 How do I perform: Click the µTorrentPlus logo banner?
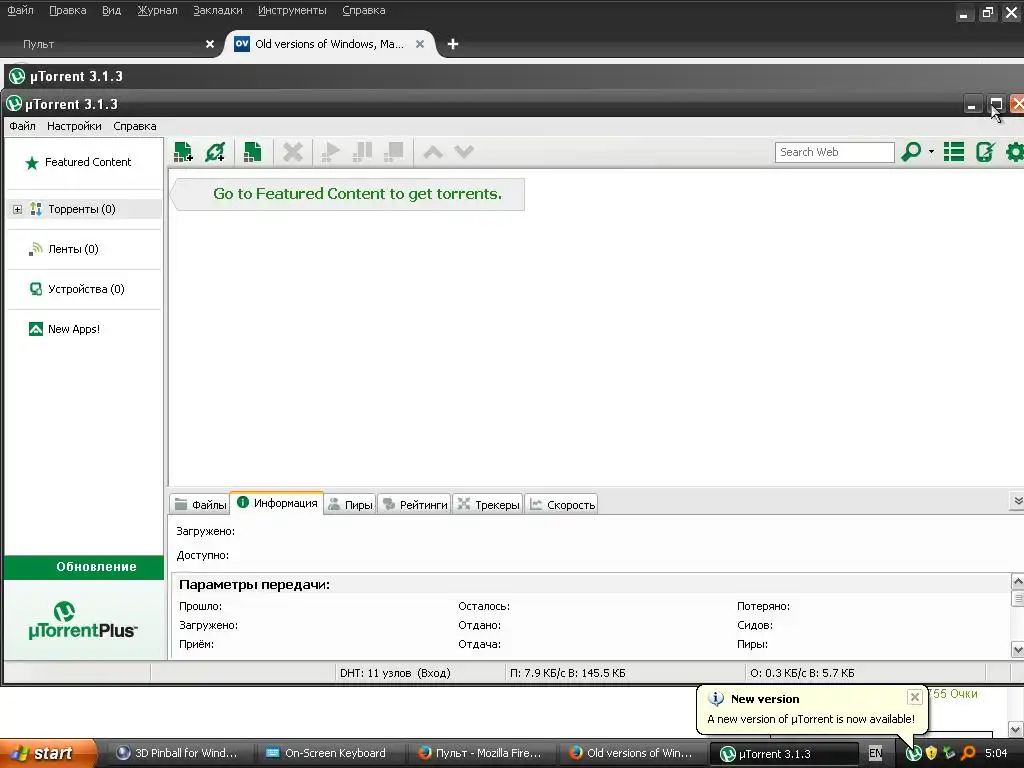[84, 620]
